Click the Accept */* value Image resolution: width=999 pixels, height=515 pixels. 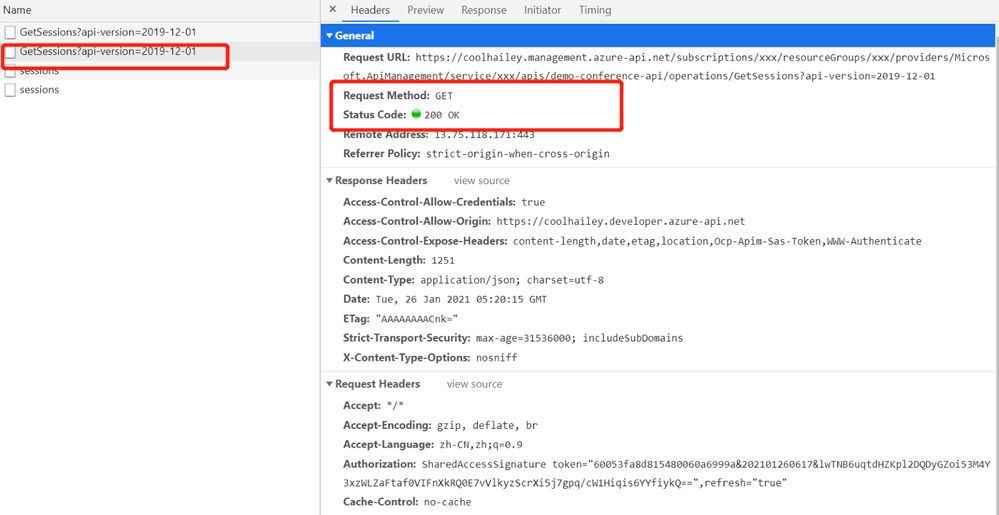coord(396,405)
